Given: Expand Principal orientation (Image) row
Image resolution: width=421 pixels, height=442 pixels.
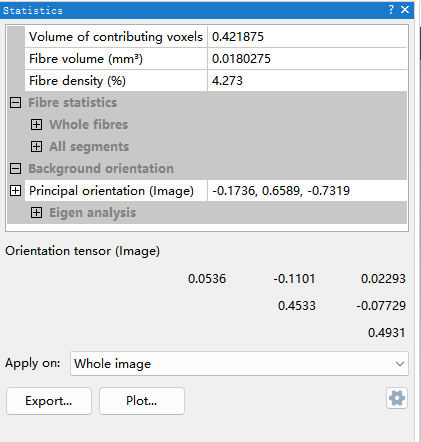Looking at the screenshot, I should pyautogui.click(x=15, y=191).
